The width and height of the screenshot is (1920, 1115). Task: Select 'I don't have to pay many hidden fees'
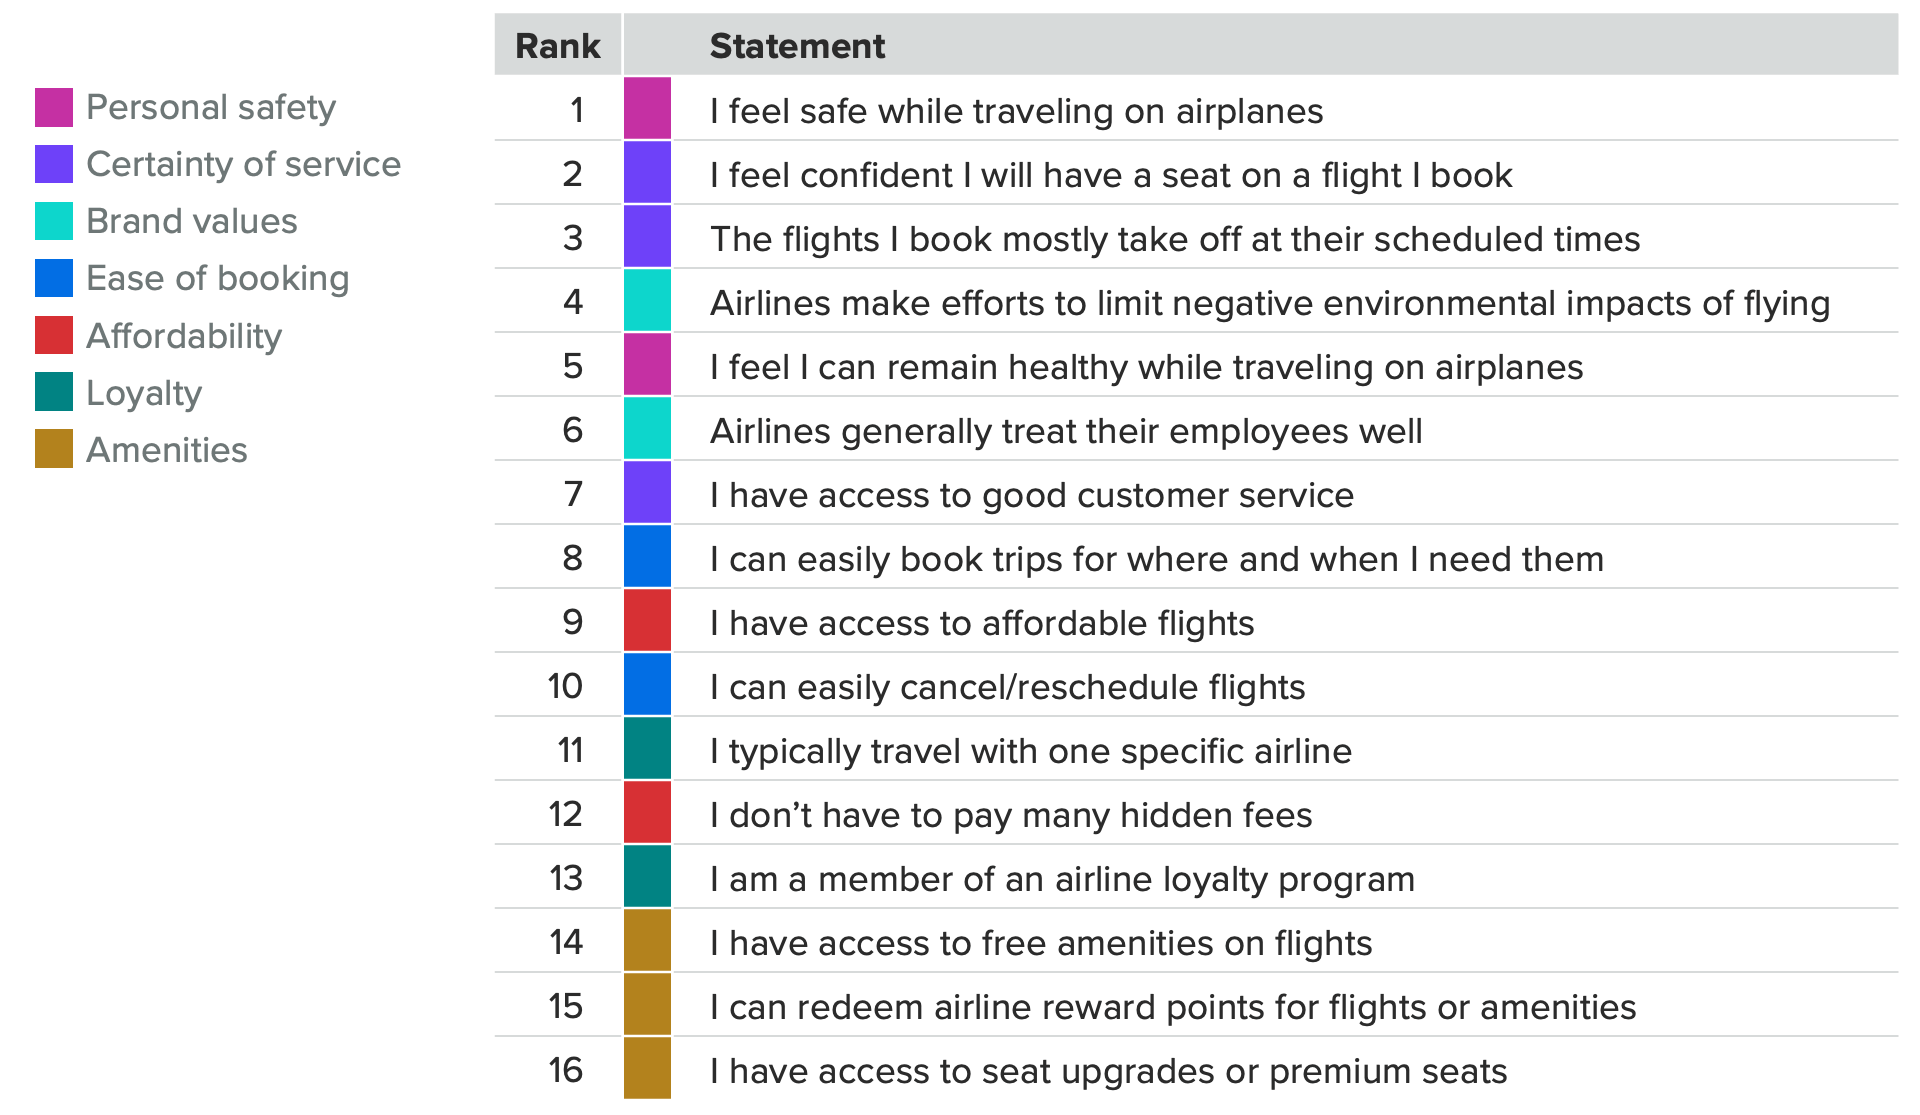[1010, 815]
